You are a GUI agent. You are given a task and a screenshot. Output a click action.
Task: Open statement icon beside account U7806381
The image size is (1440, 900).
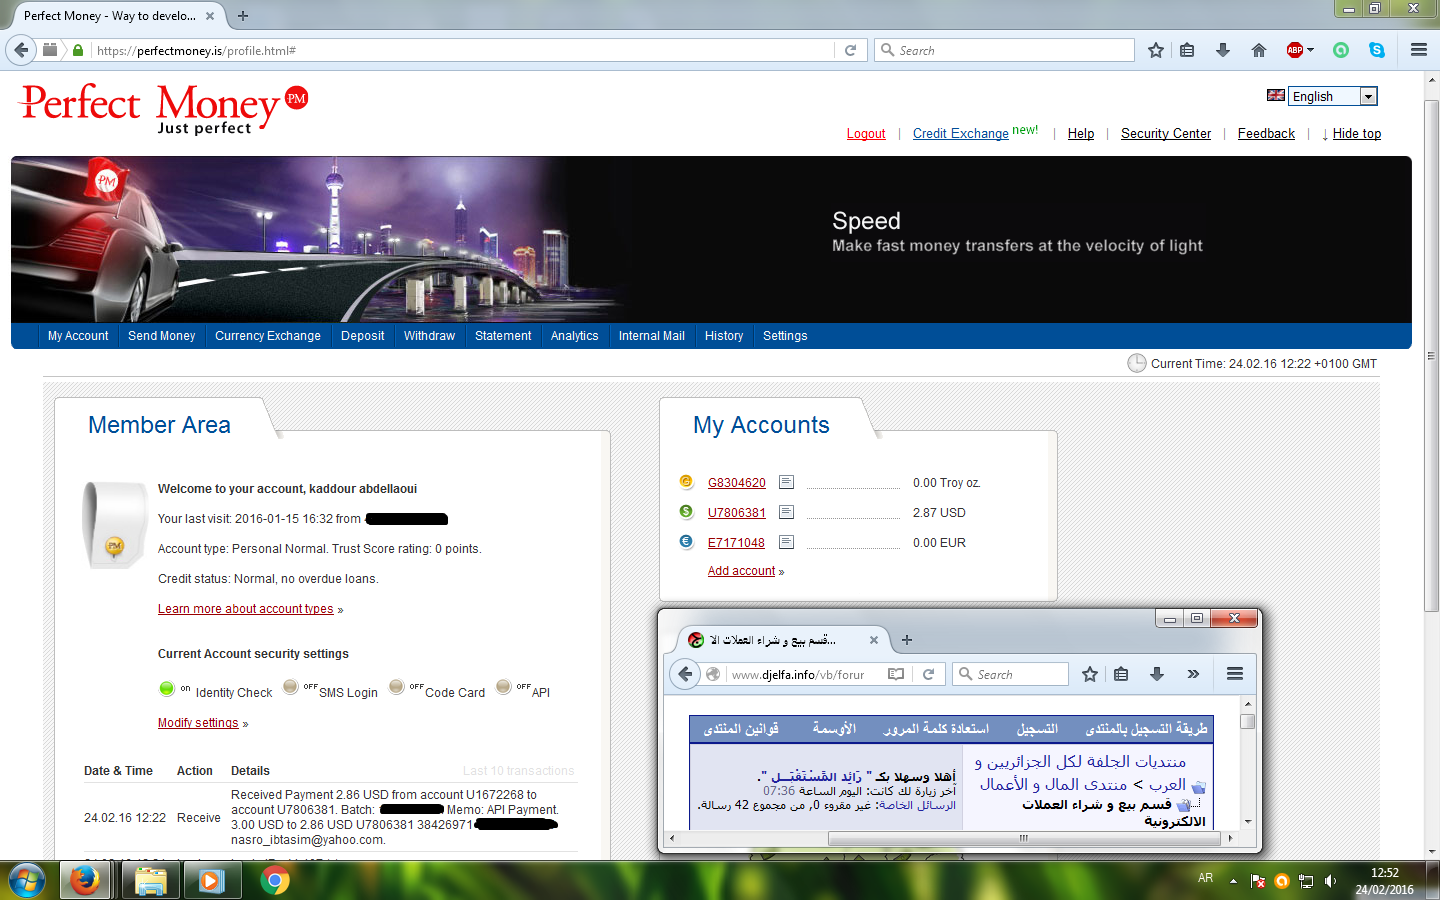click(787, 512)
